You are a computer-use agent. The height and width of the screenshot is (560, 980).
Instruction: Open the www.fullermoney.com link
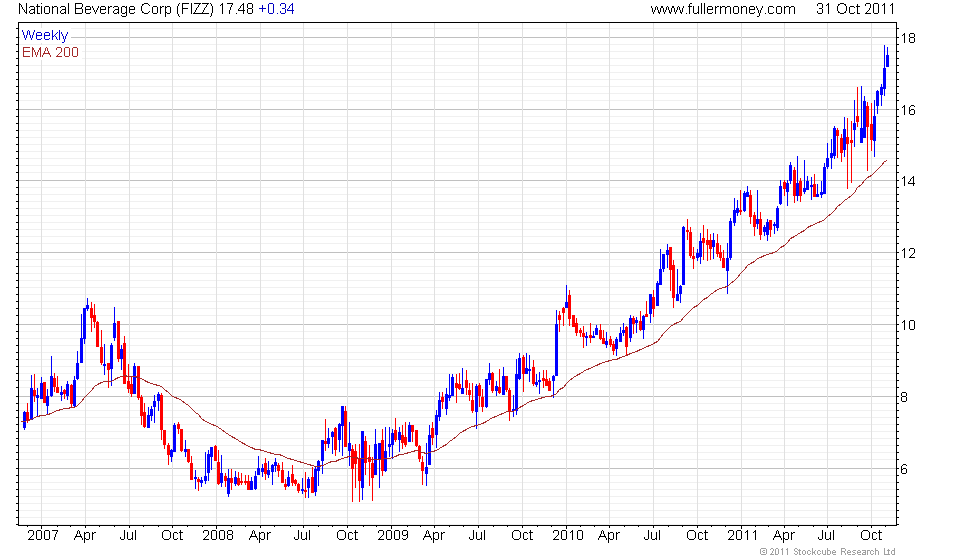723,9
